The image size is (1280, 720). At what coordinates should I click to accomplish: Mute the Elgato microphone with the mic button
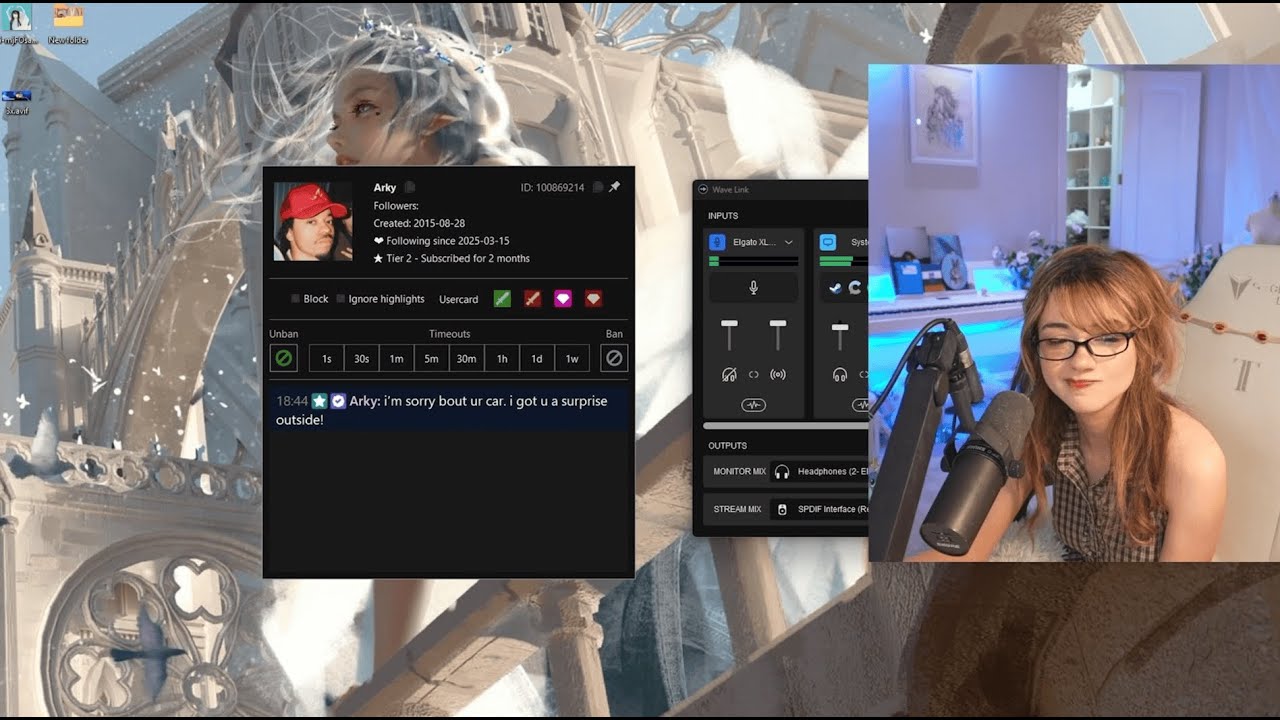[x=754, y=288]
